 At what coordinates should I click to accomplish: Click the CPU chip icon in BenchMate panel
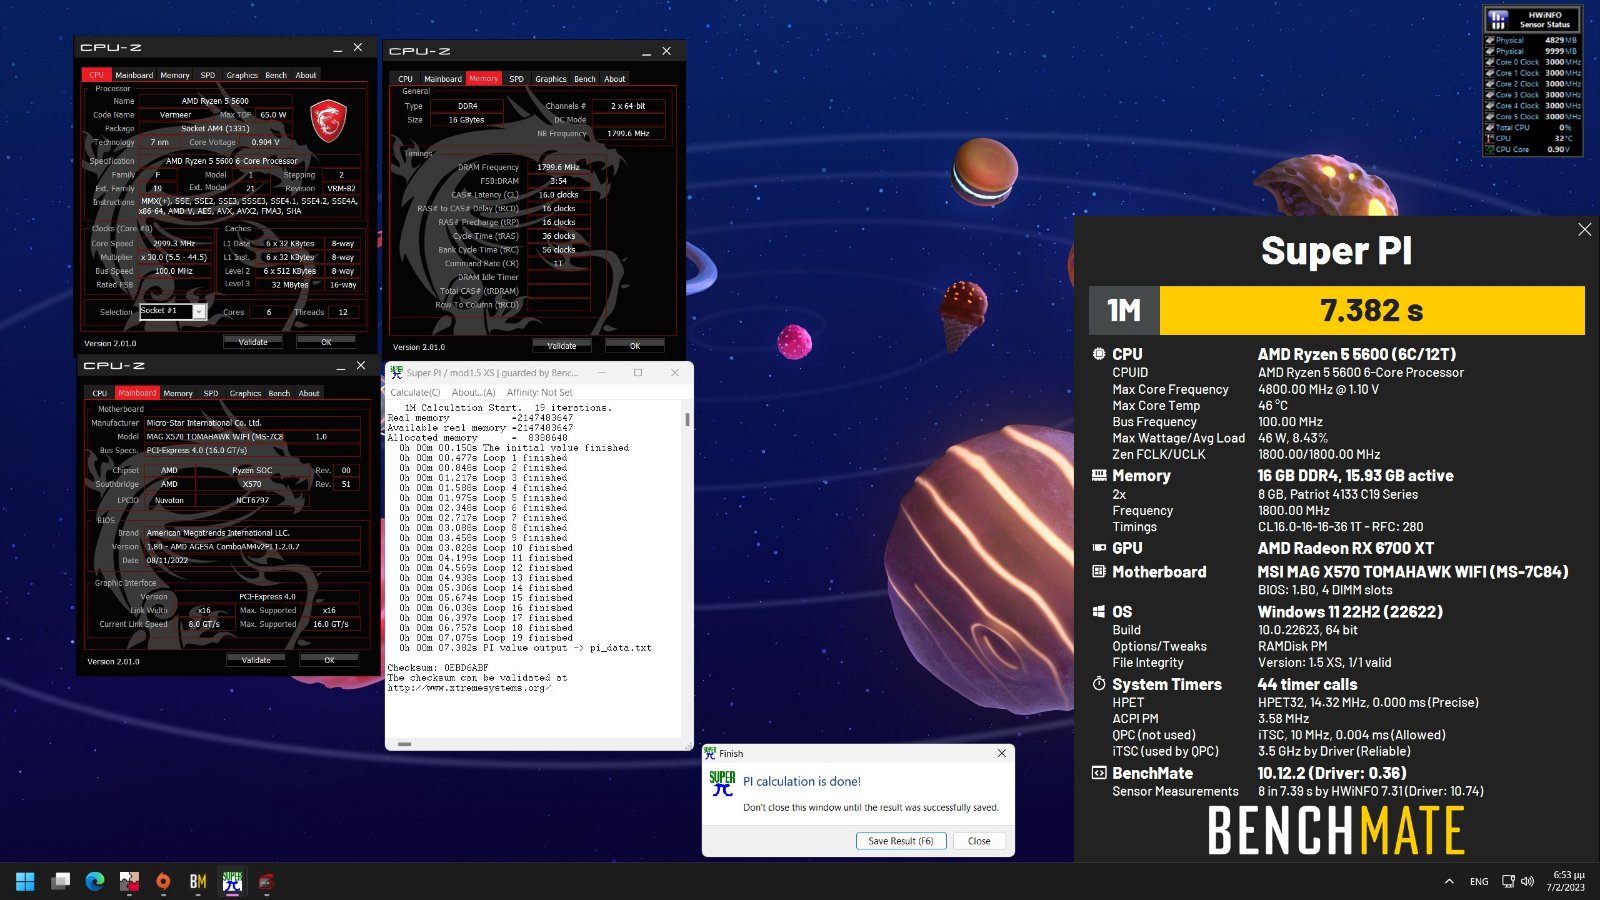tap(1099, 354)
